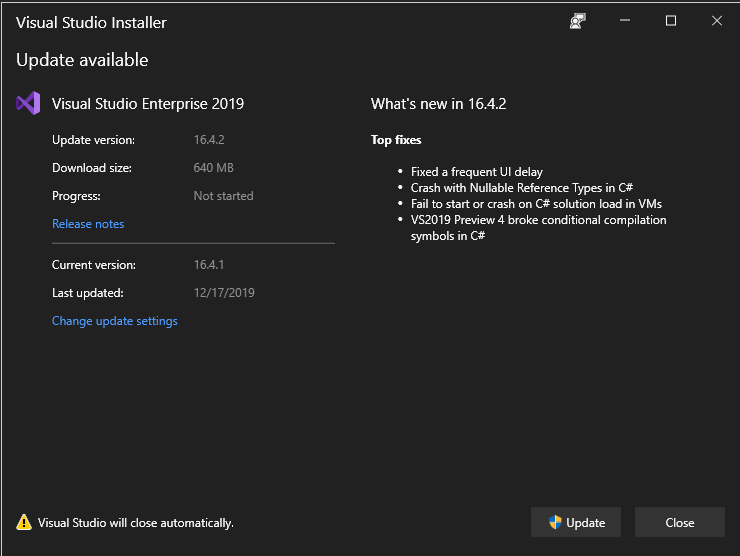Image resolution: width=740 pixels, height=556 pixels.
Task: Click the update version value 16.4.2
Action: tap(209, 140)
